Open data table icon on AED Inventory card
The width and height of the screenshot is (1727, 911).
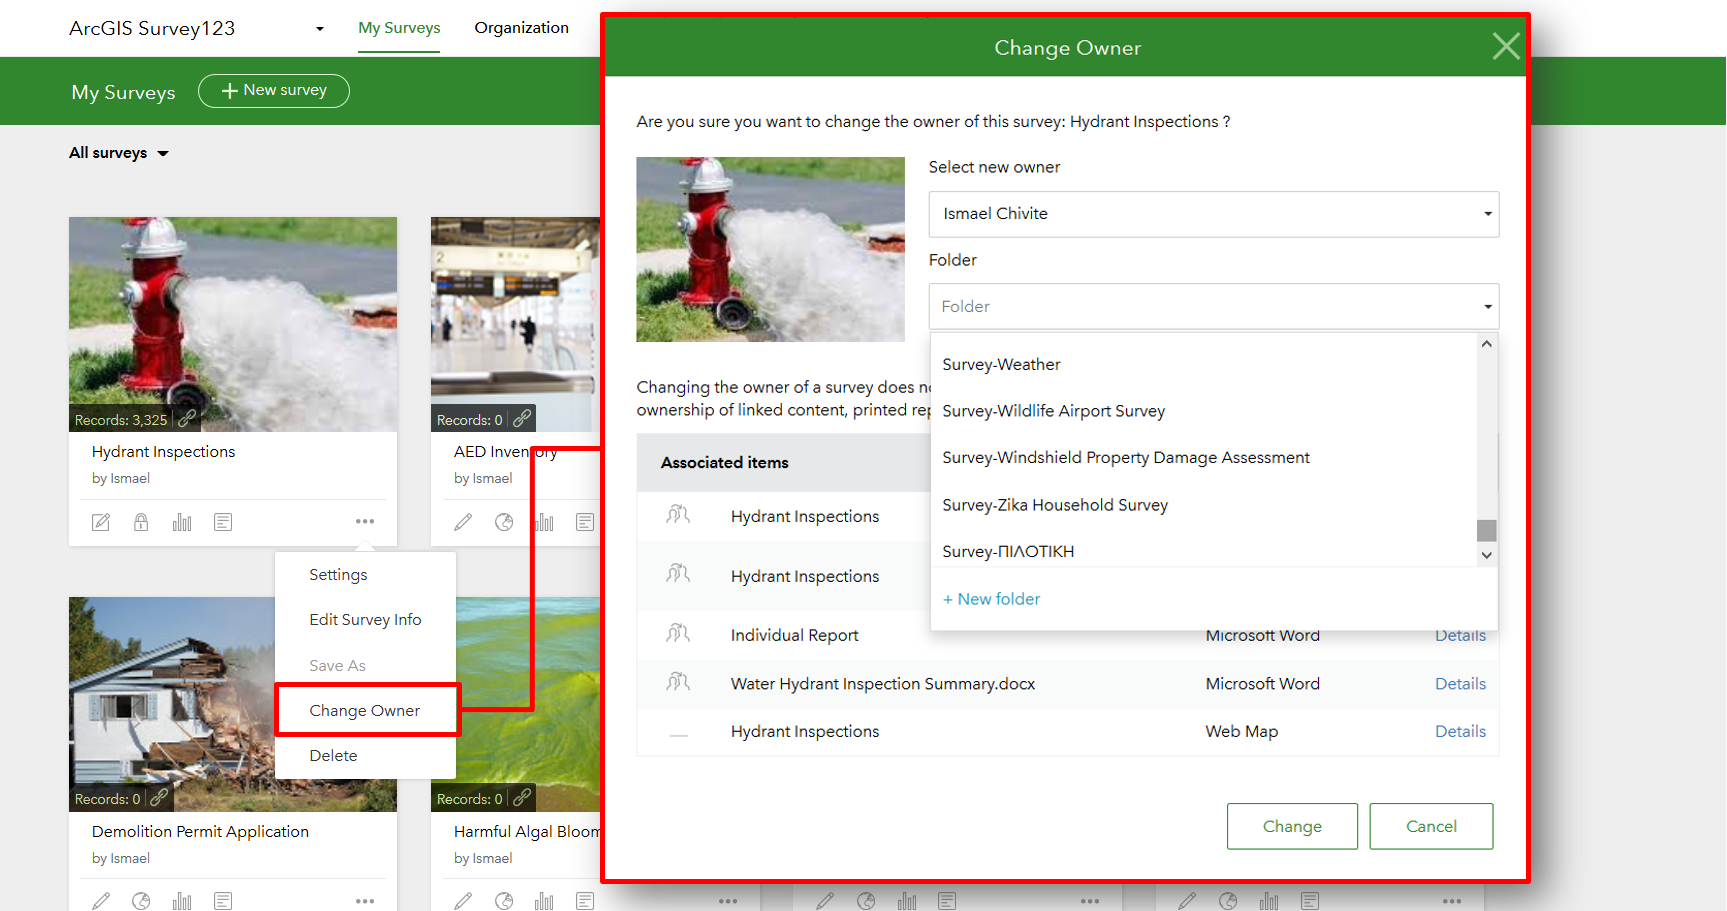585,522
